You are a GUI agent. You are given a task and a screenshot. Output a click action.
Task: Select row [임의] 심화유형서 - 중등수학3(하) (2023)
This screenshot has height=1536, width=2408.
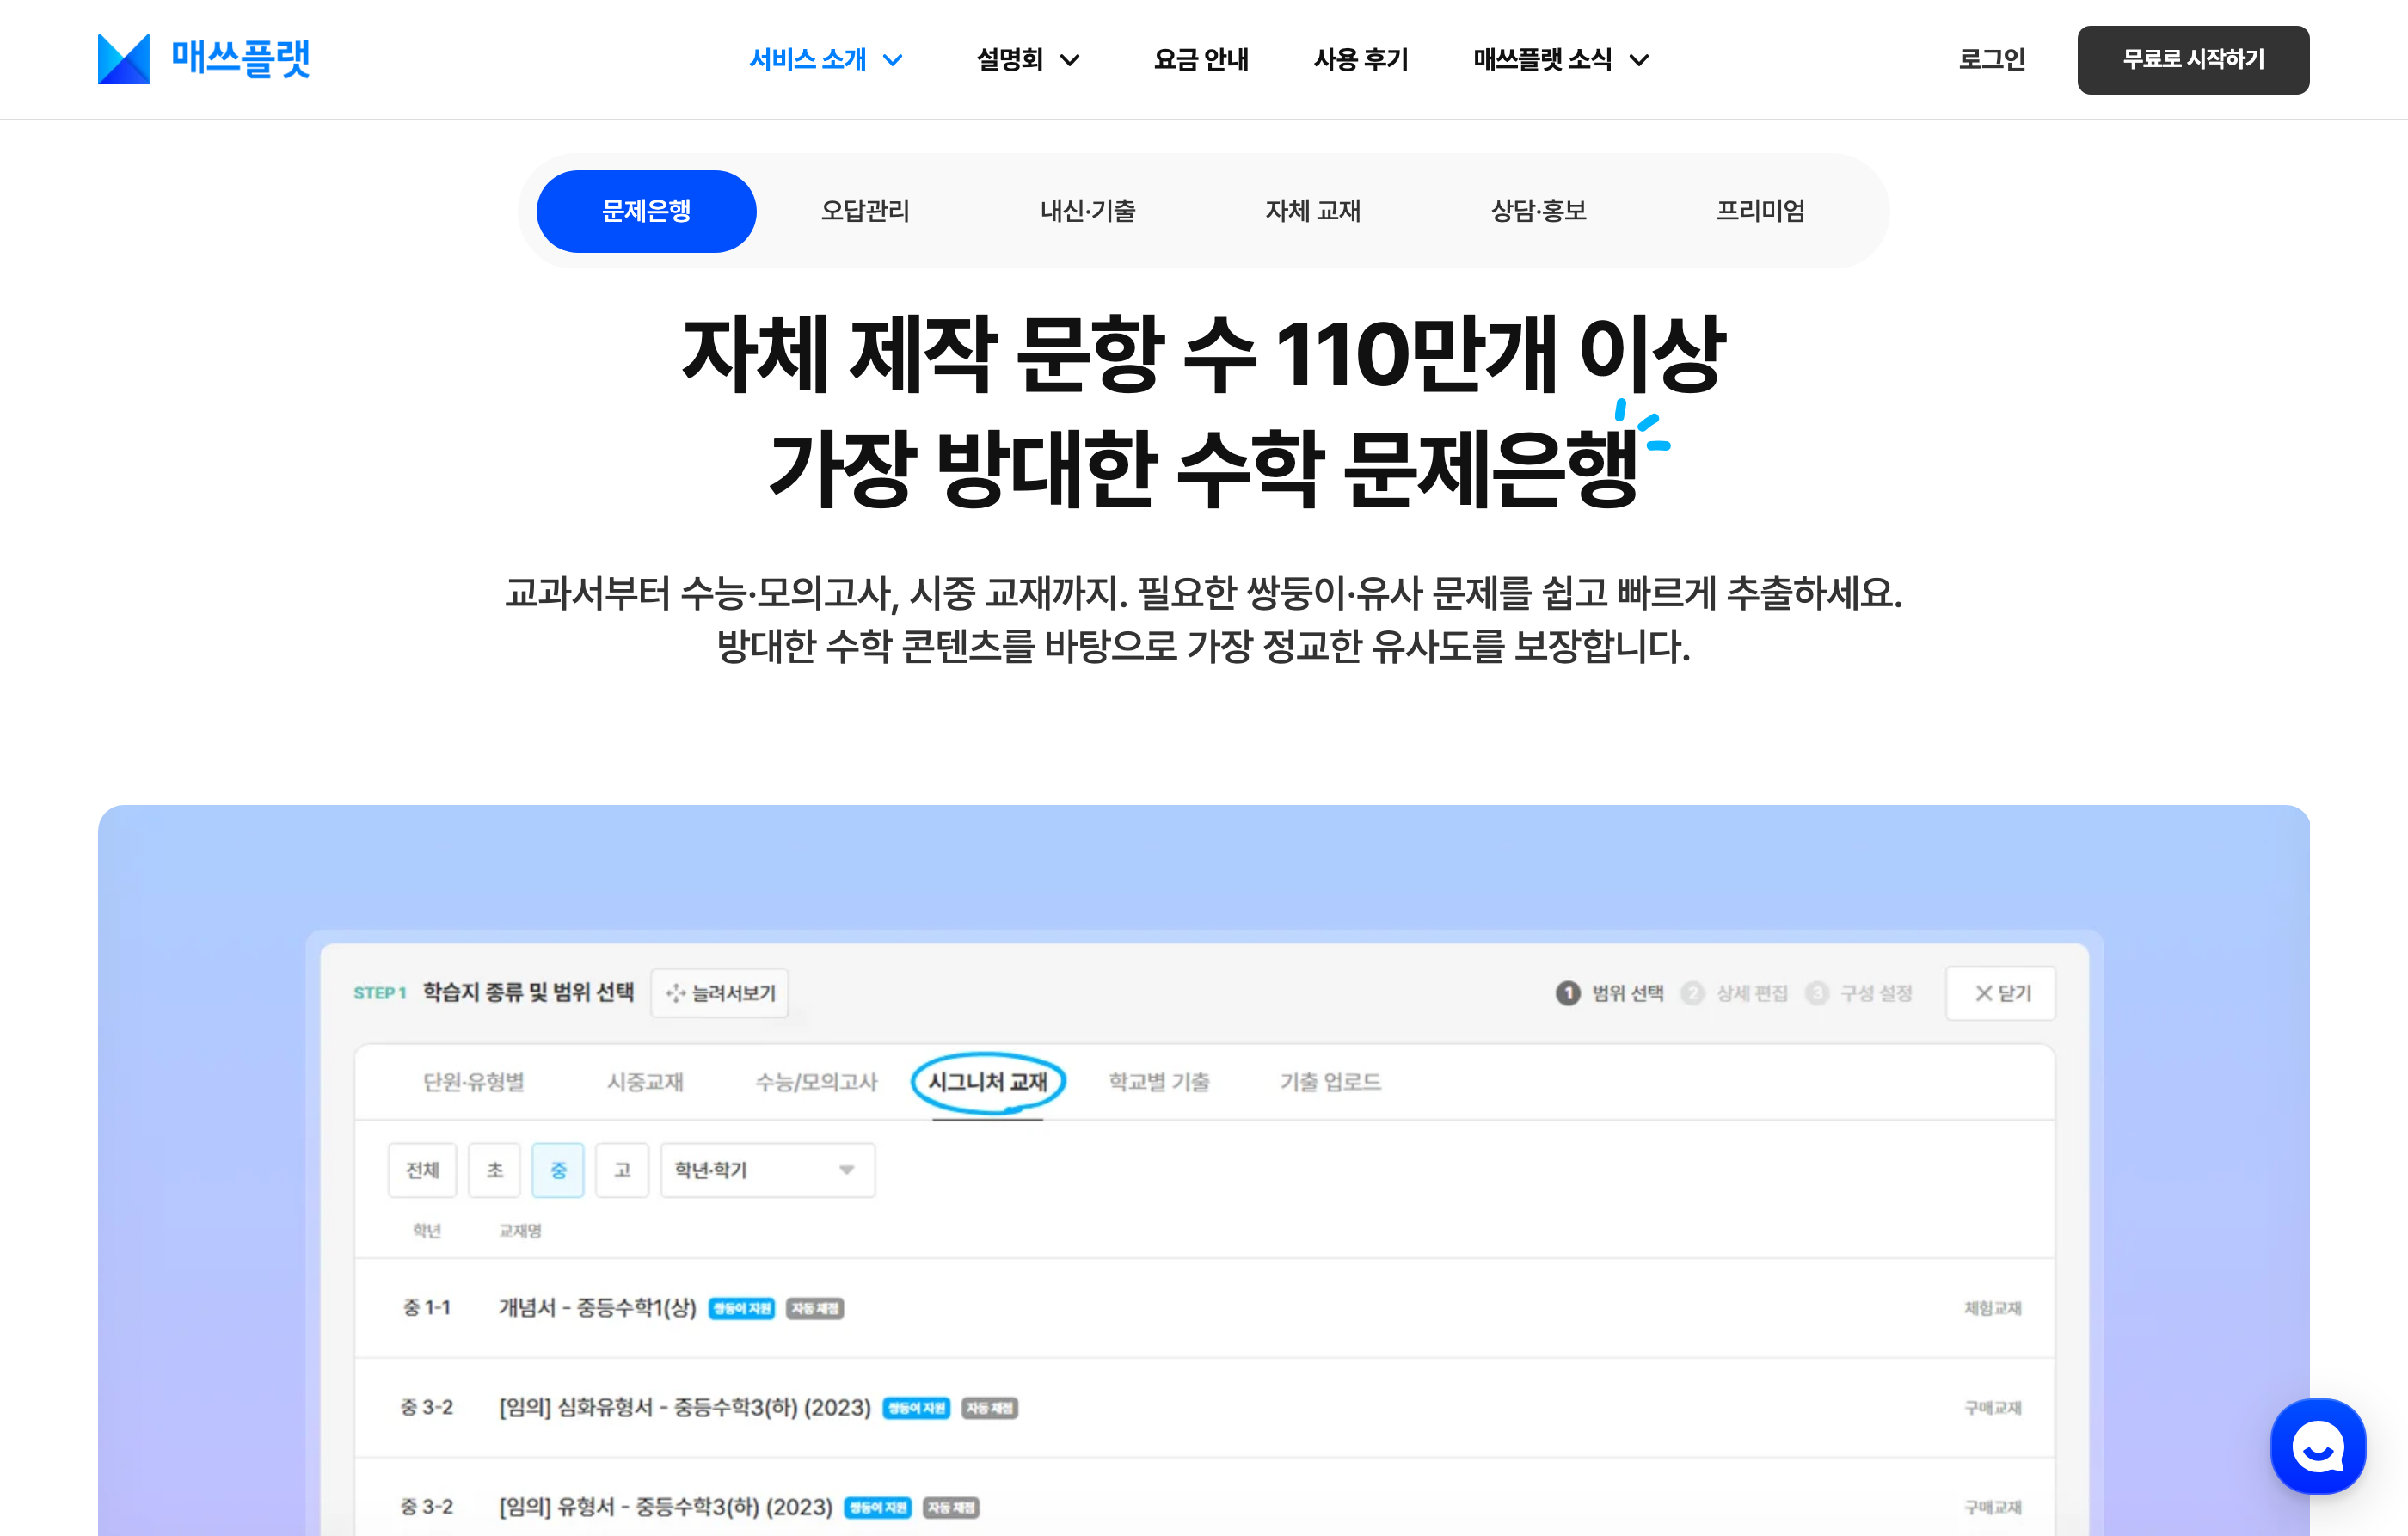[1204, 1408]
